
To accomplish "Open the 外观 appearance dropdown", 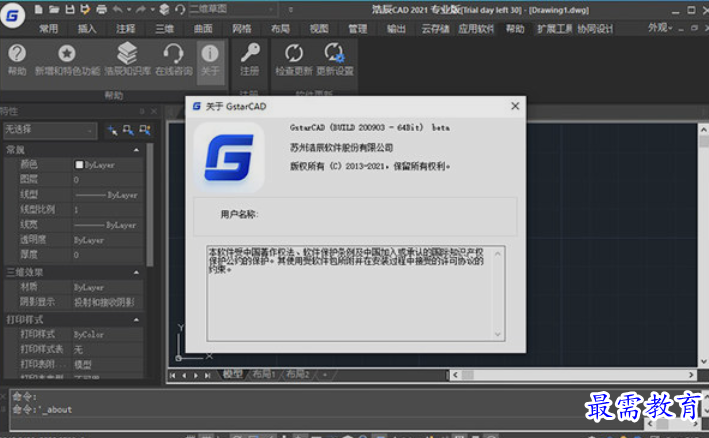I will 660,28.
